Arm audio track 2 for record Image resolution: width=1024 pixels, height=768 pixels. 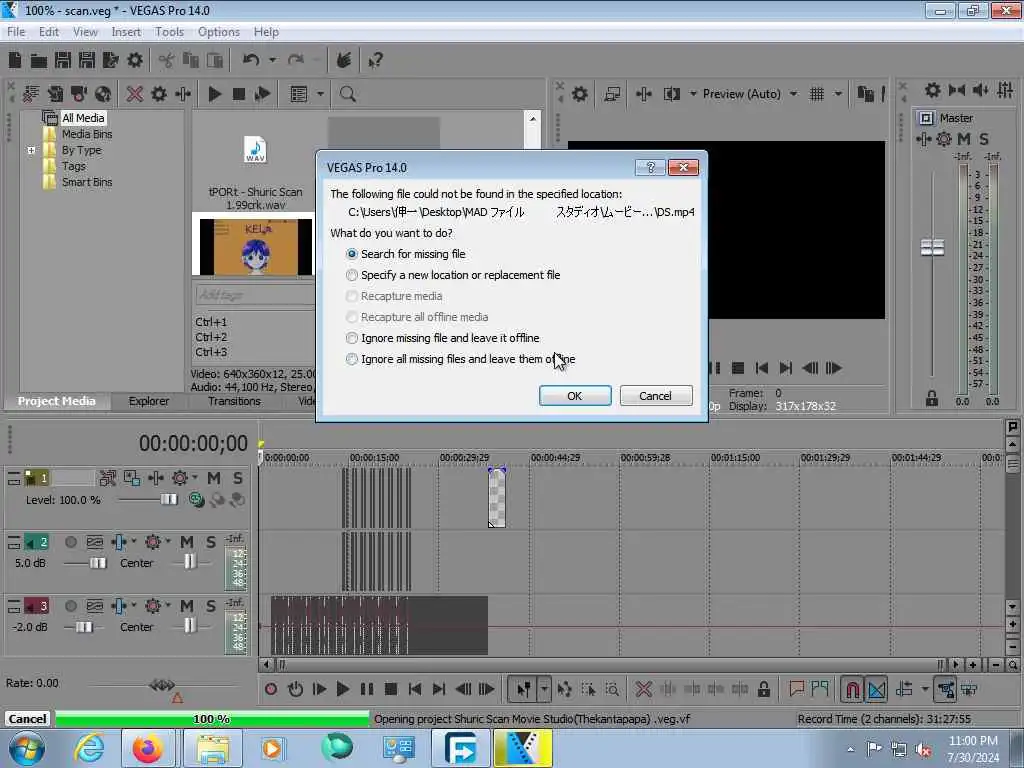(71, 542)
